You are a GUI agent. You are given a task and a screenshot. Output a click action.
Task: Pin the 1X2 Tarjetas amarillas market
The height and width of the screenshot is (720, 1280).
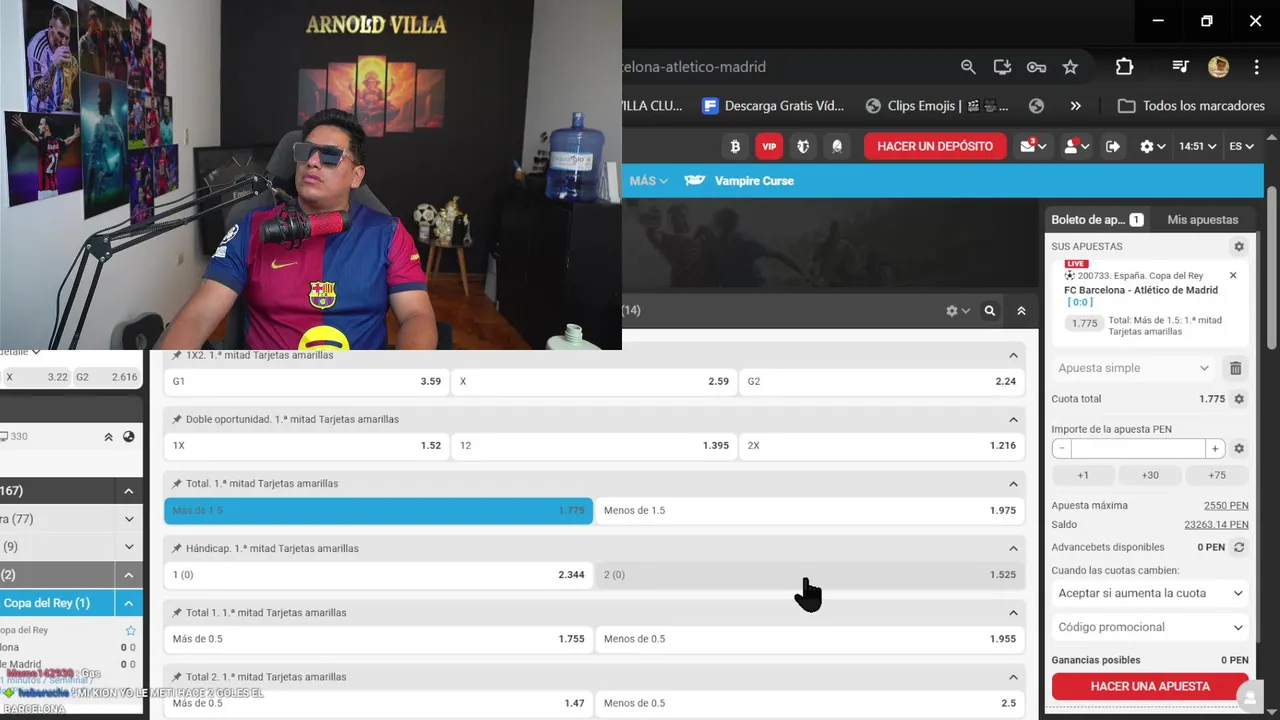pyautogui.click(x=177, y=355)
